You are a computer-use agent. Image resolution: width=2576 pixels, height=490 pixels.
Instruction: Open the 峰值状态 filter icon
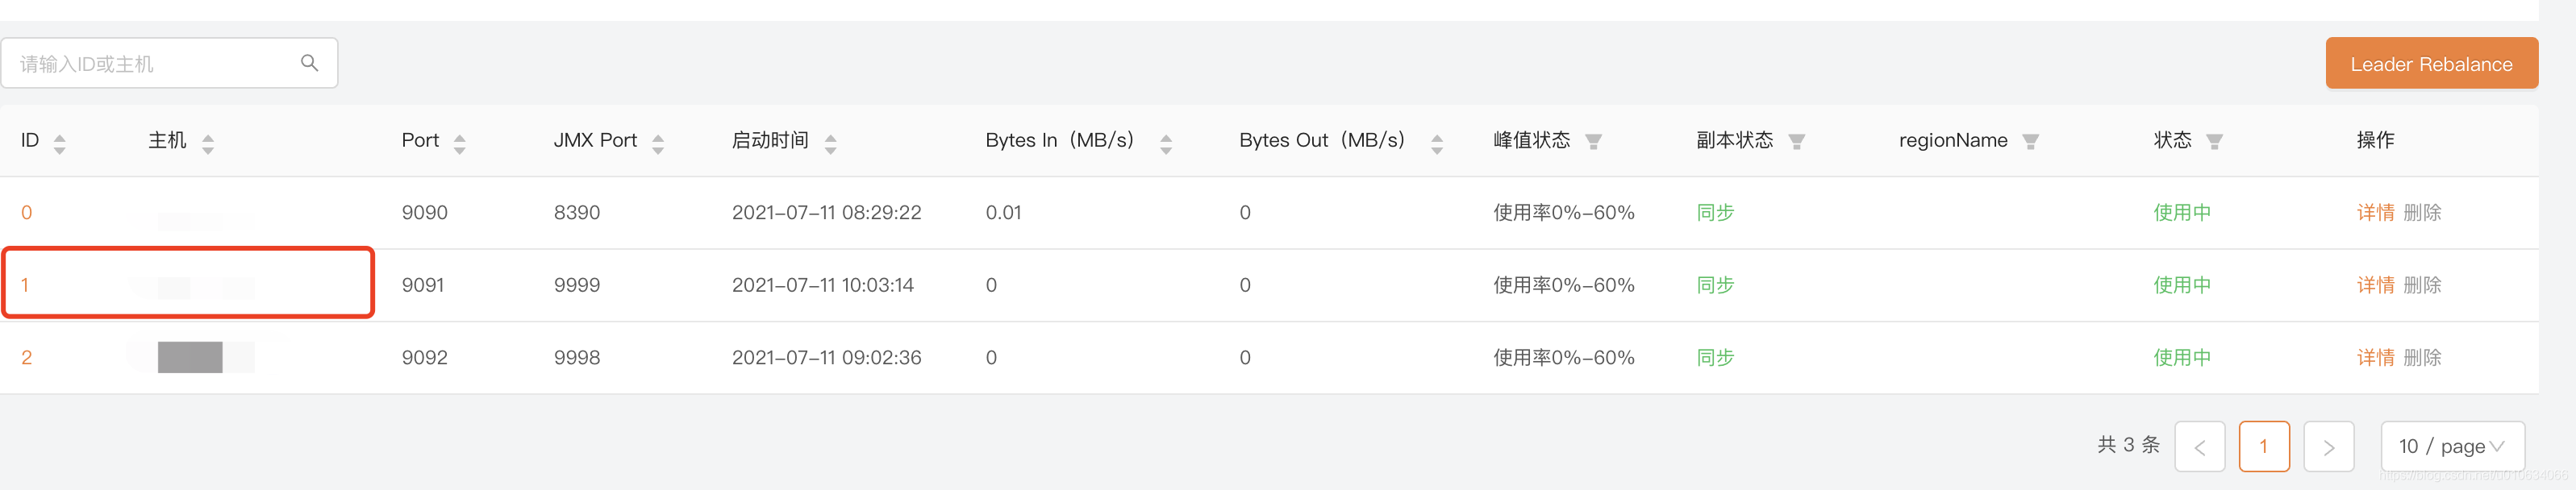[1594, 142]
